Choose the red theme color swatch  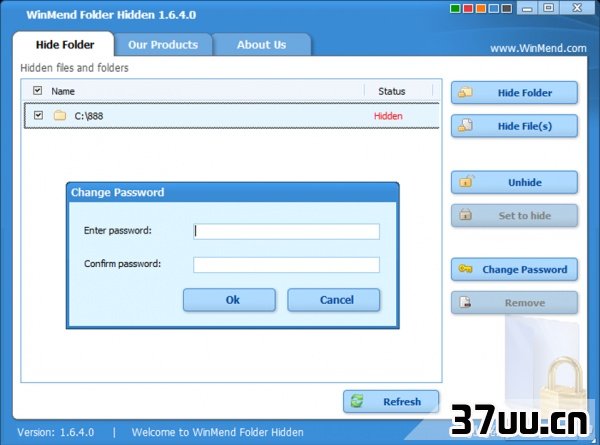(x=468, y=8)
